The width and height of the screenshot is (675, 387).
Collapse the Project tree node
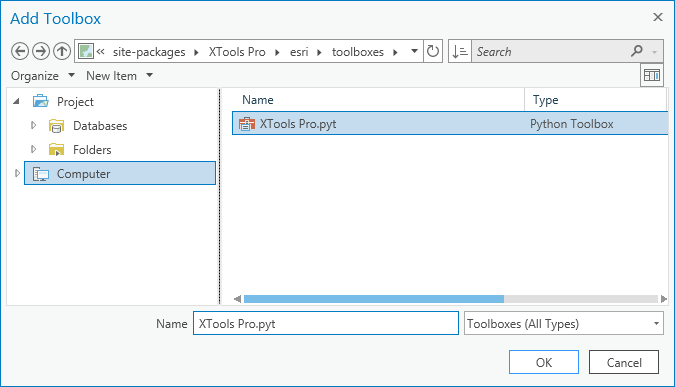click(16, 102)
